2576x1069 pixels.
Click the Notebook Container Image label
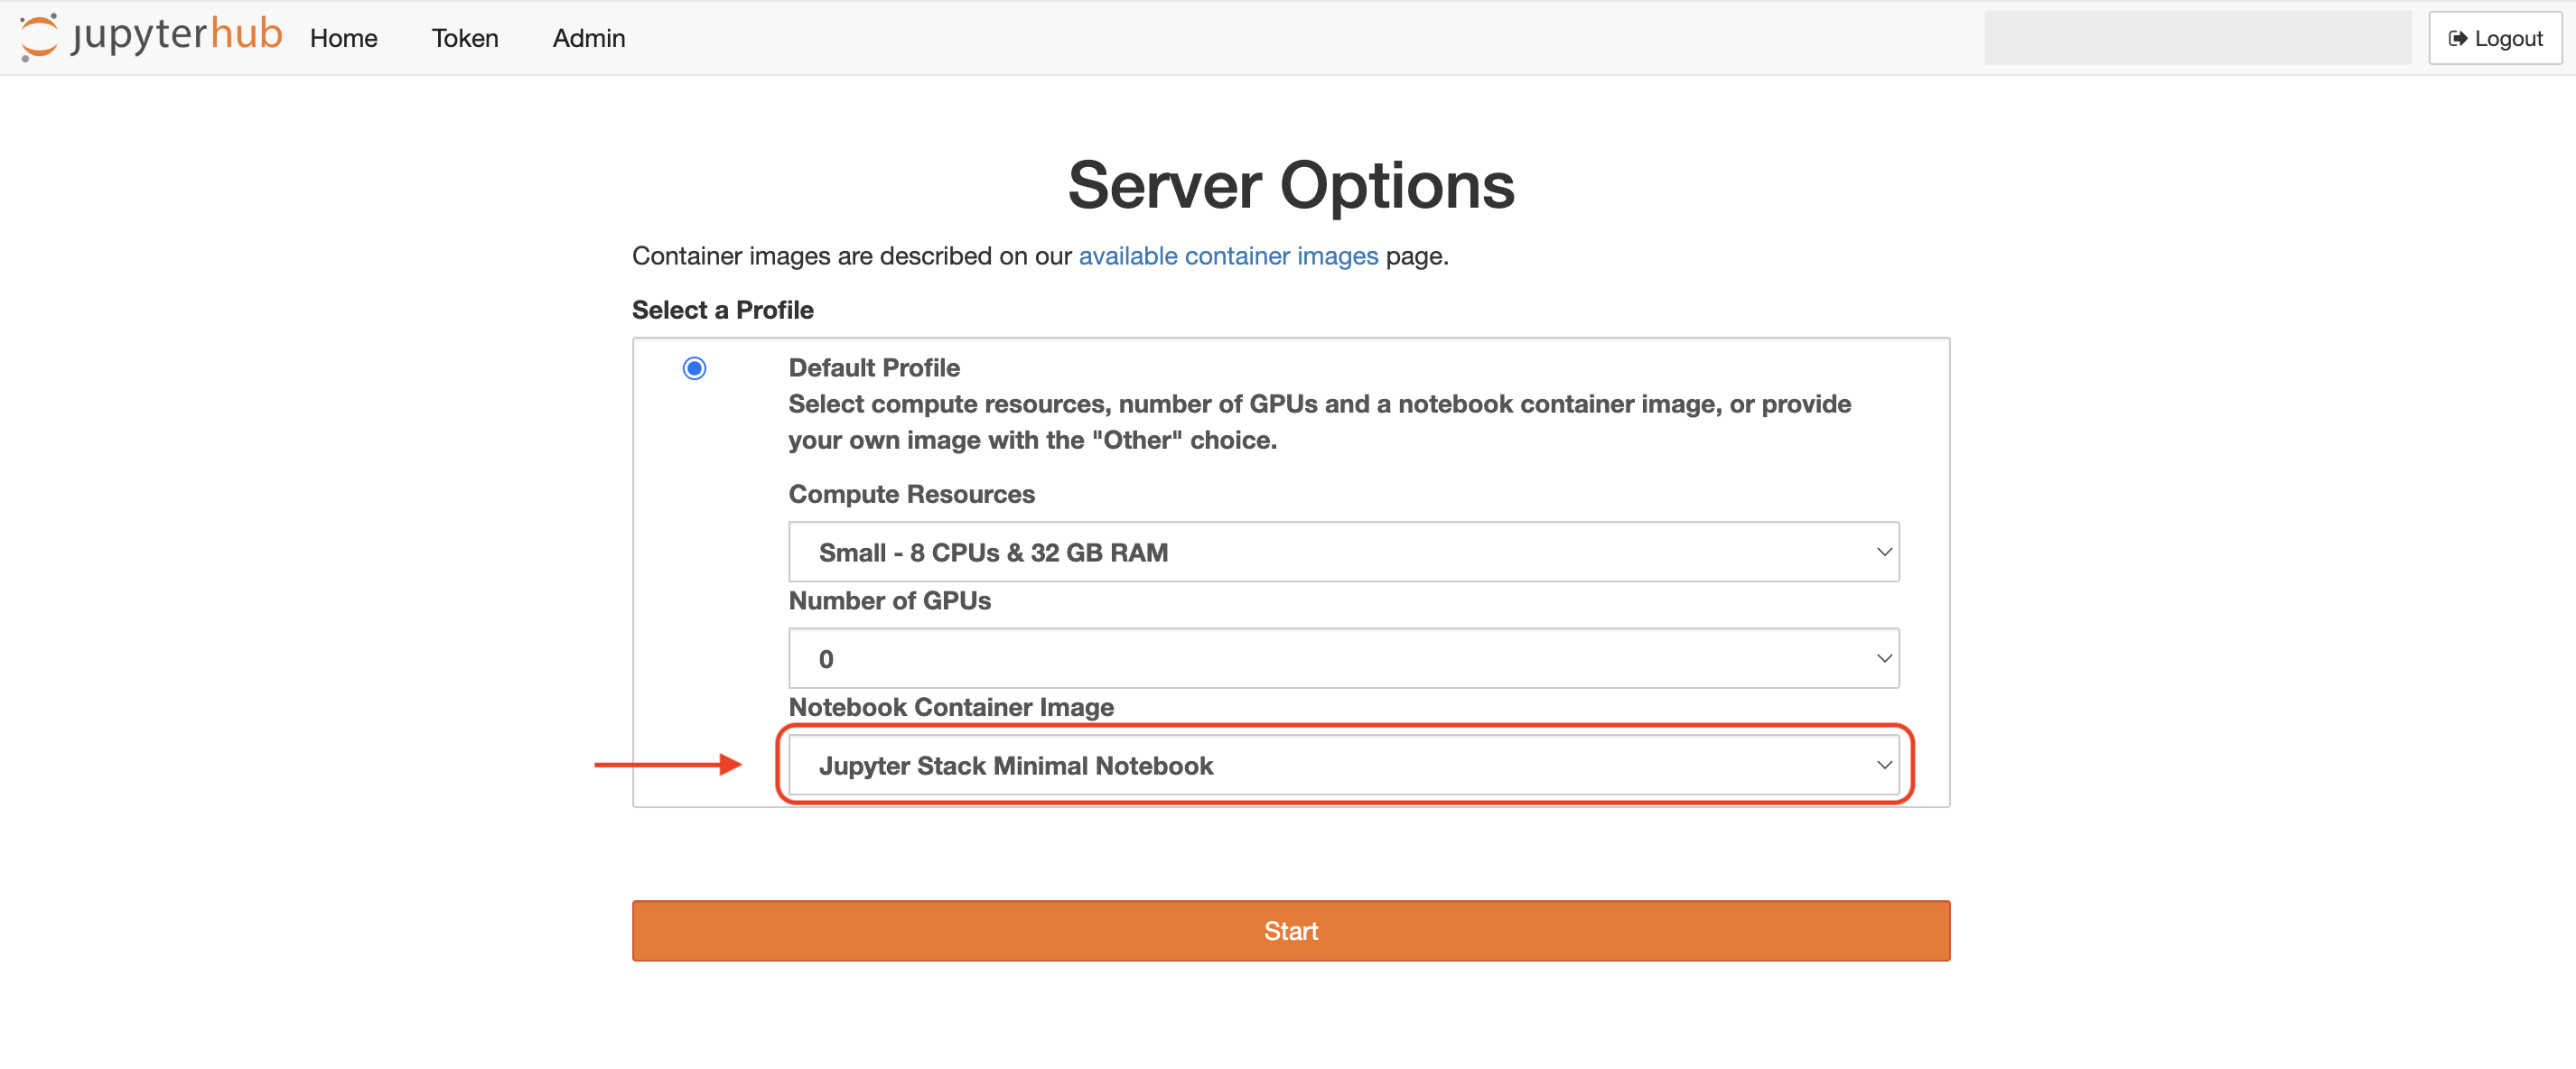(950, 707)
